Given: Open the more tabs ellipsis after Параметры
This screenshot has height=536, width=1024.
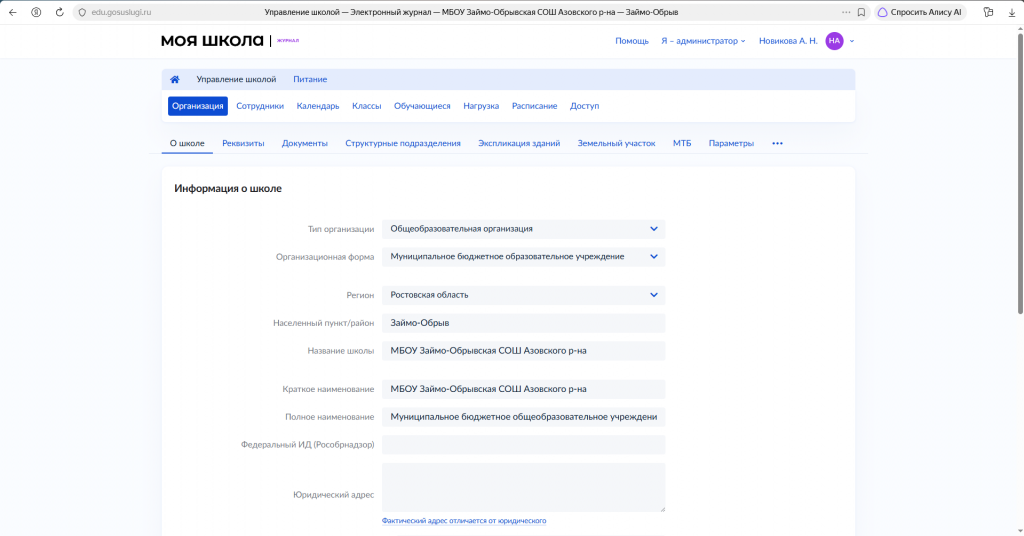Looking at the screenshot, I should (777, 144).
